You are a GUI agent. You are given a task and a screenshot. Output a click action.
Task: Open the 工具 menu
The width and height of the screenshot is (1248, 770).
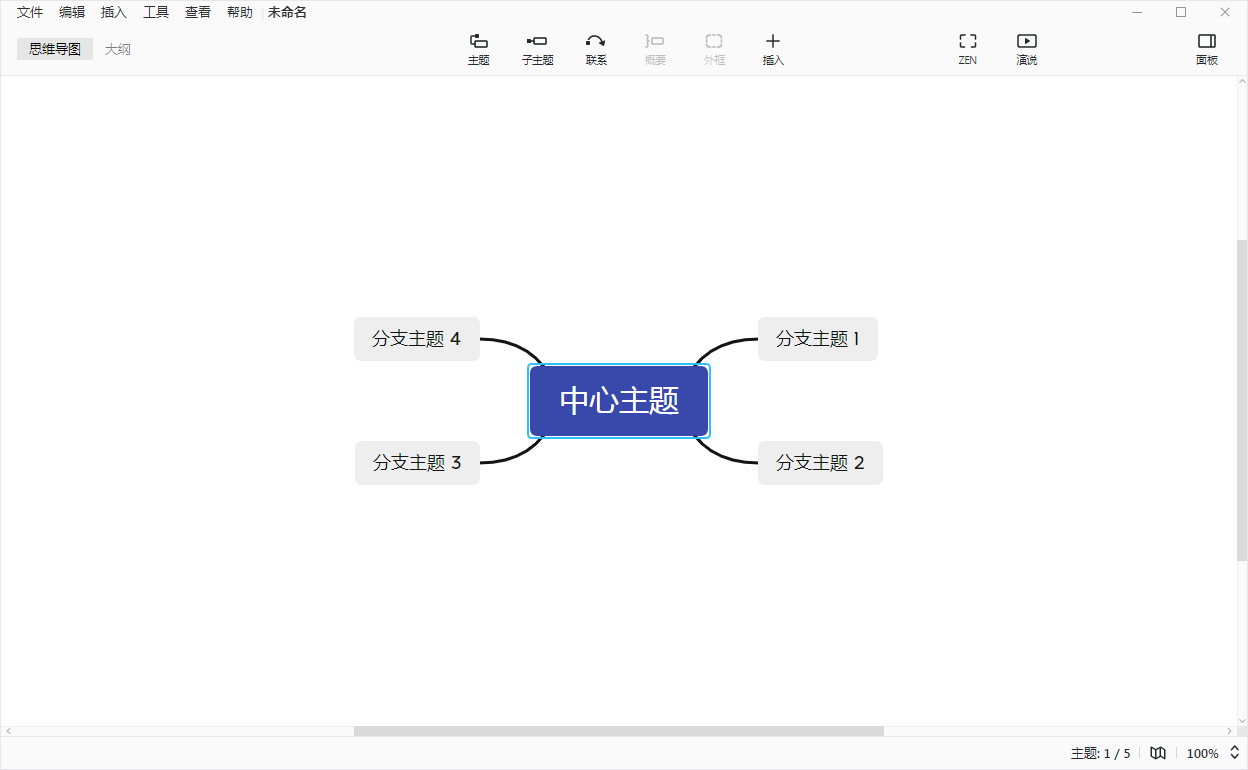pos(156,12)
